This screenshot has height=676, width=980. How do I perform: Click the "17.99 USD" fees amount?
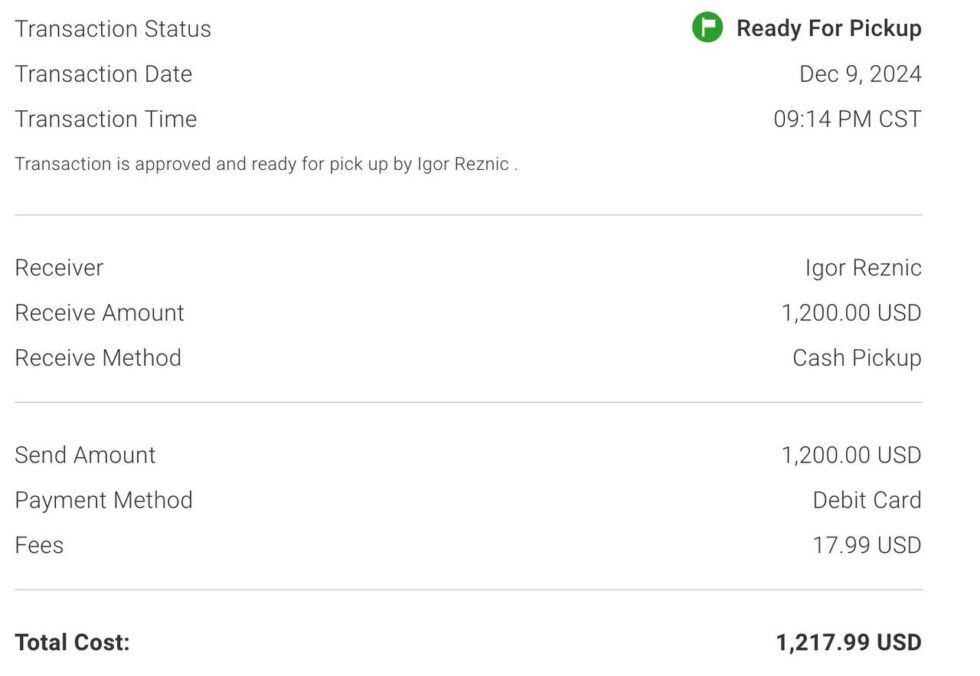pyautogui.click(x=867, y=545)
